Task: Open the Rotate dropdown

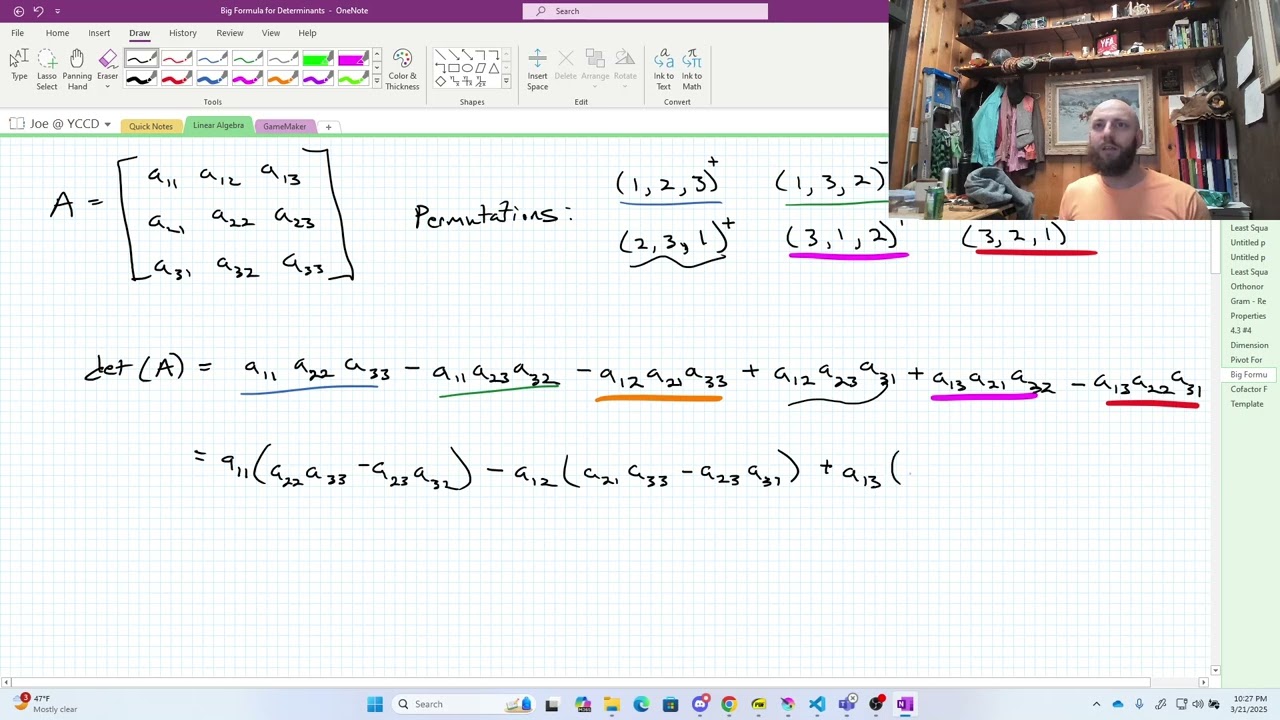Action: [x=625, y=66]
